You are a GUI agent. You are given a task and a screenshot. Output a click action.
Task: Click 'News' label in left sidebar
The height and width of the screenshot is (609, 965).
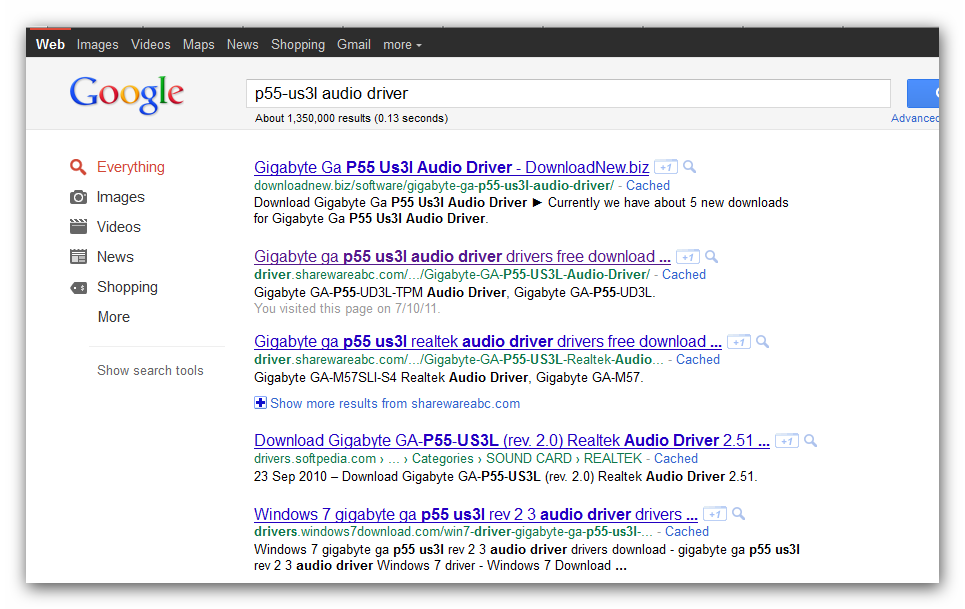coord(115,257)
